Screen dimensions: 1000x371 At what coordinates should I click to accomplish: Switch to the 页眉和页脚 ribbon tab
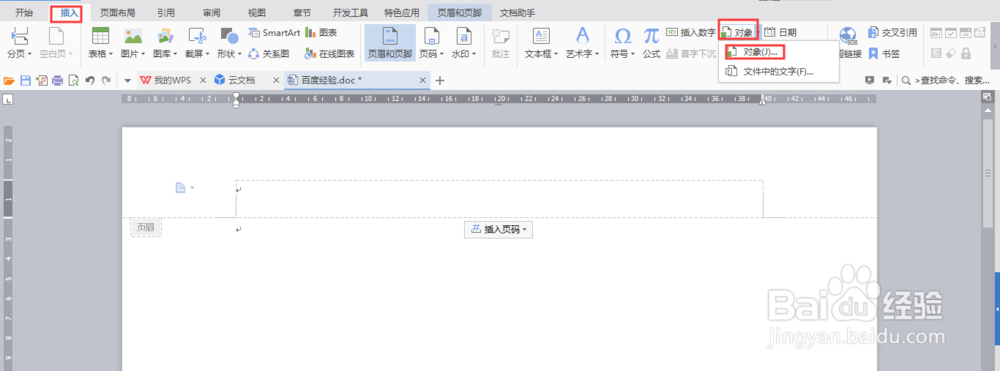(459, 12)
